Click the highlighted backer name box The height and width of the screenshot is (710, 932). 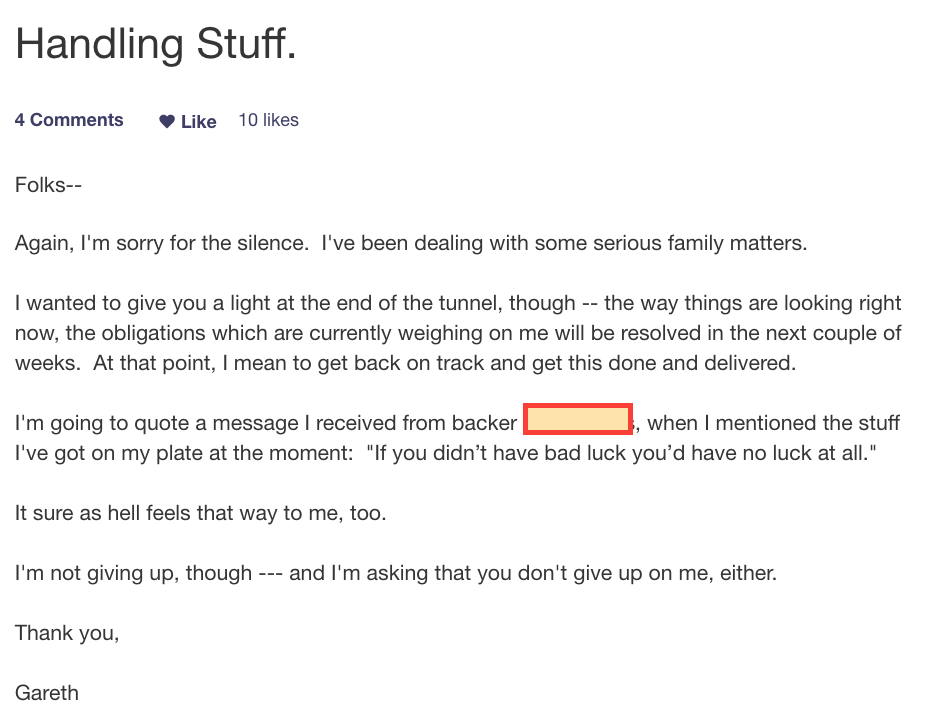pyautogui.click(x=578, y=419)
